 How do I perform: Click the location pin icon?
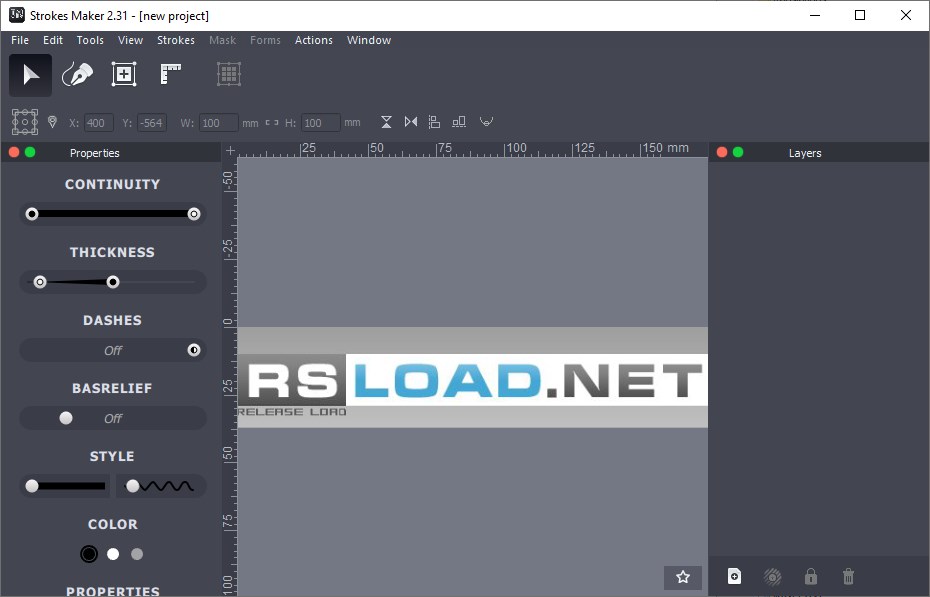(52, 122)
